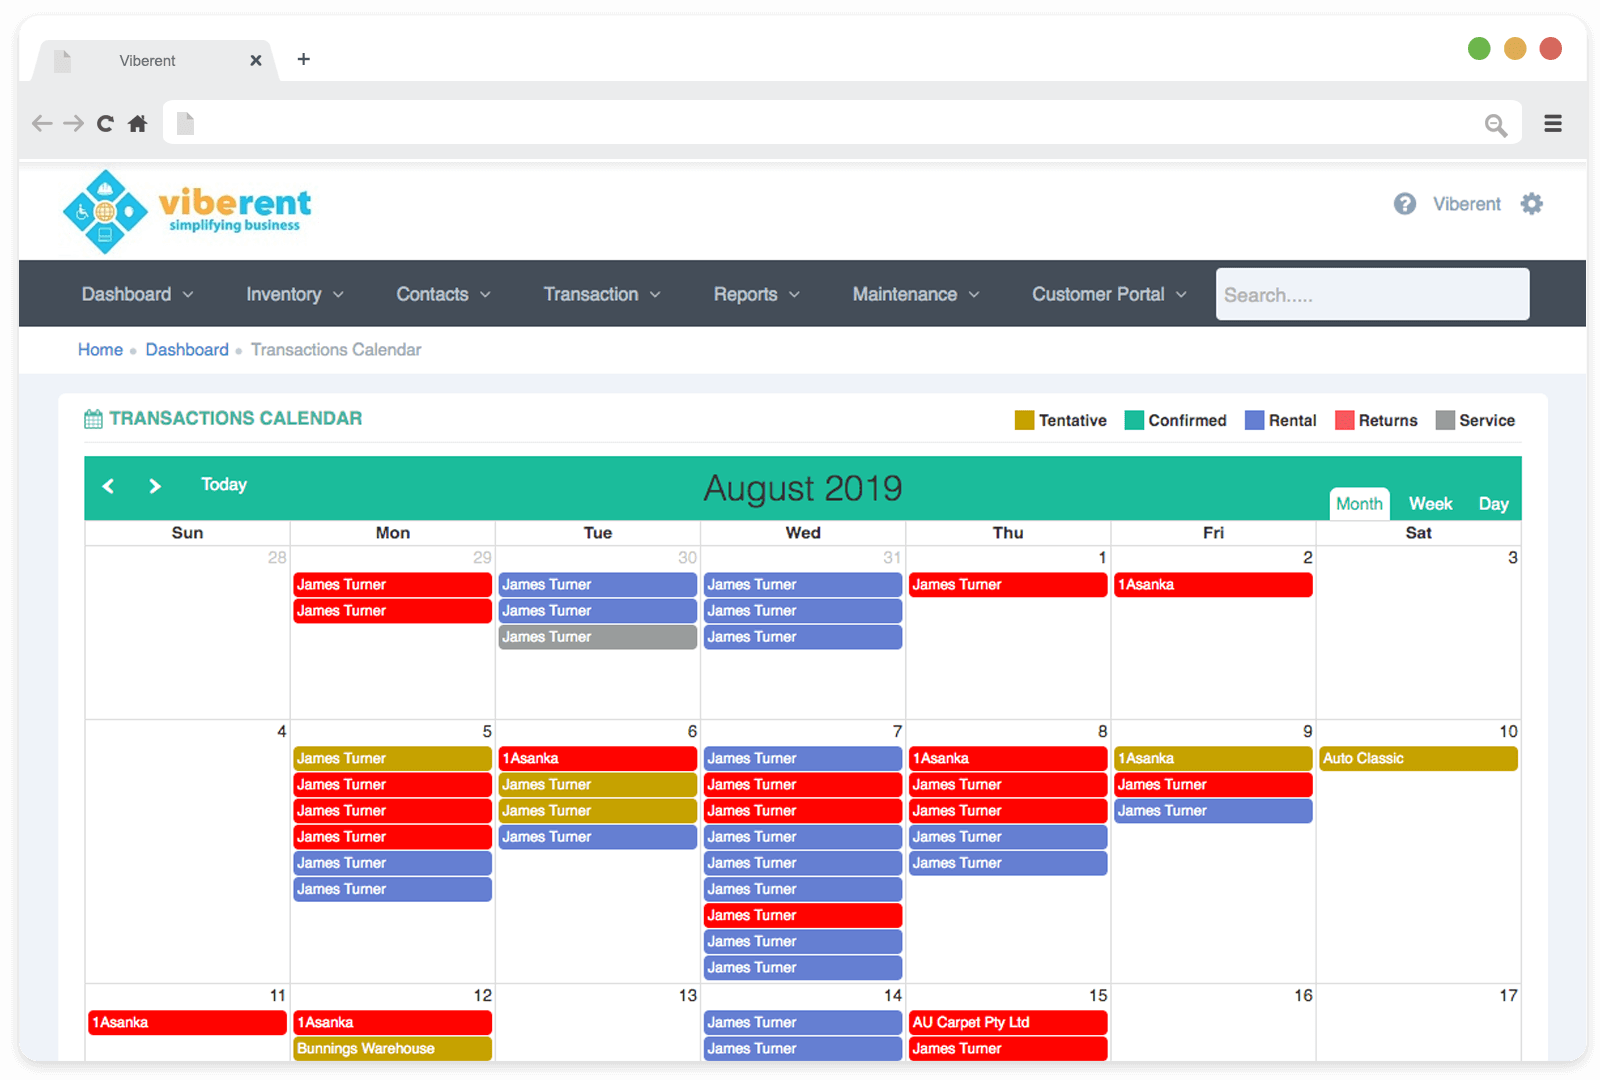Expand the Inventory dropdown menu
1600x1080 pixels.
pos(294,294)
